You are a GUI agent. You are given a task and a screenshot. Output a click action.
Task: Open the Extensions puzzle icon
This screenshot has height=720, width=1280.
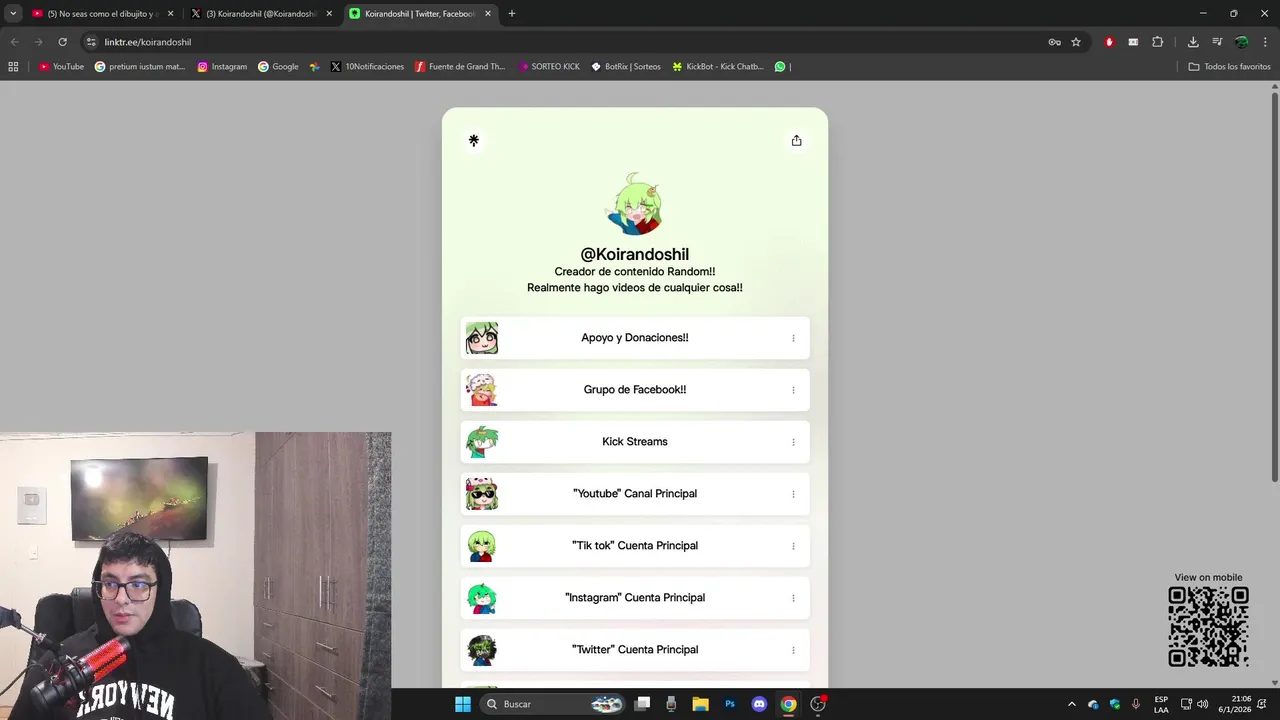point(1157,42)
